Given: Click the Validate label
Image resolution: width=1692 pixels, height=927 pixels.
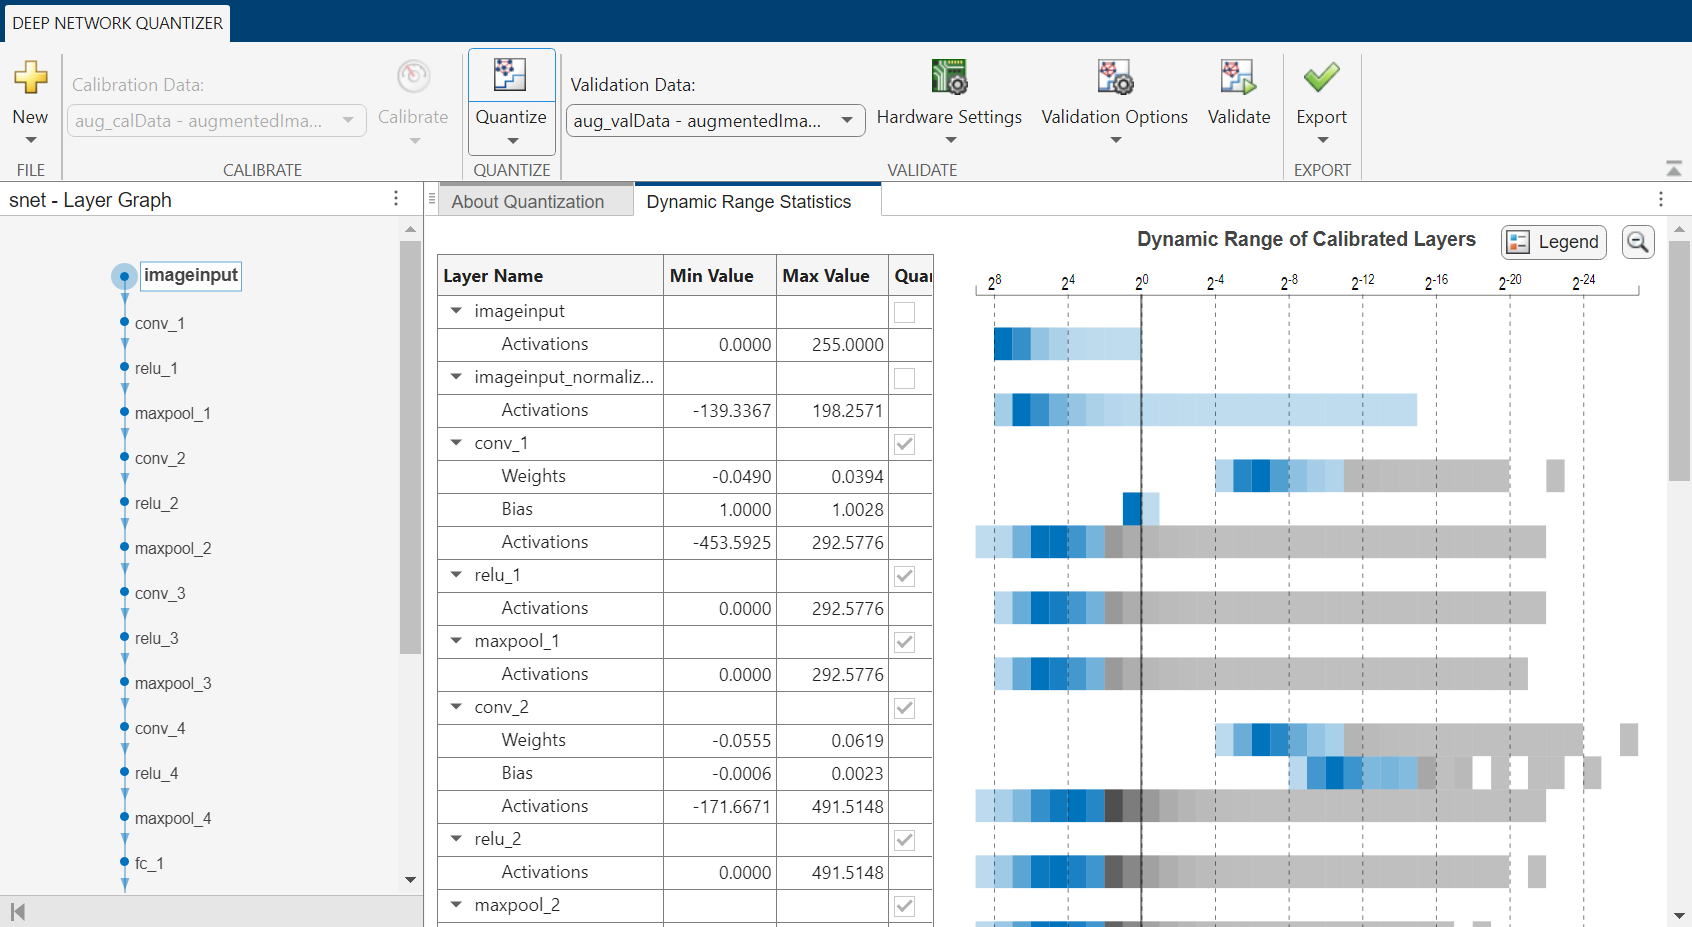Looking at the screenshot, I should click(x=1239, y=117).
